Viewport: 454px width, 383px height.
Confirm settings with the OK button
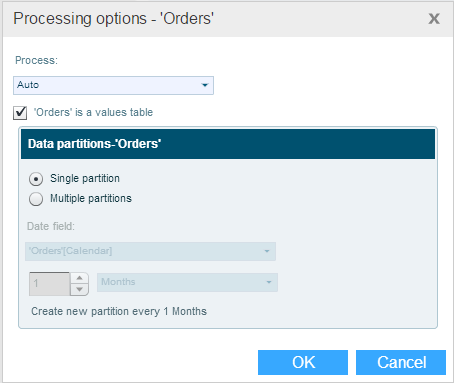(x=303, y=362)
